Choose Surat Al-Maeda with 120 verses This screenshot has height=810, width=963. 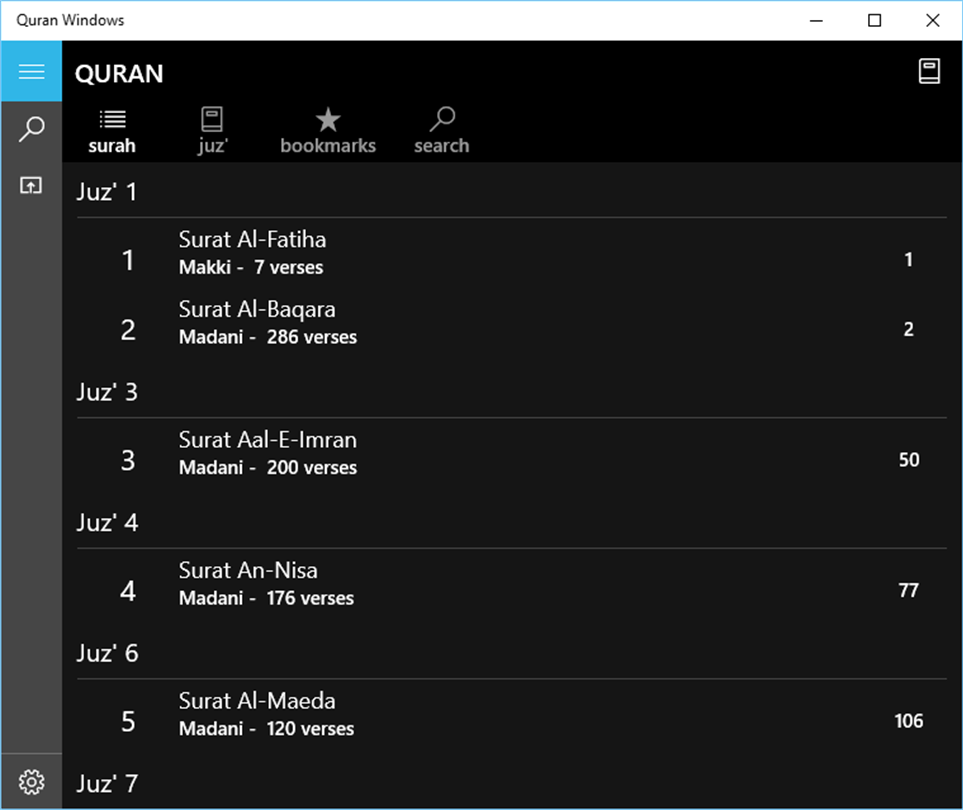(x=511, y=715)
